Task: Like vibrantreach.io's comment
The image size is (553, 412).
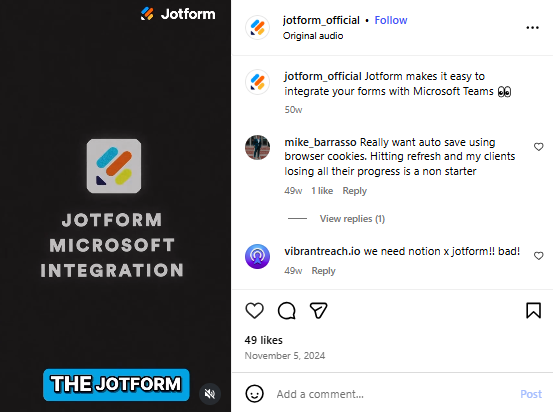Action: coord(538,256)
